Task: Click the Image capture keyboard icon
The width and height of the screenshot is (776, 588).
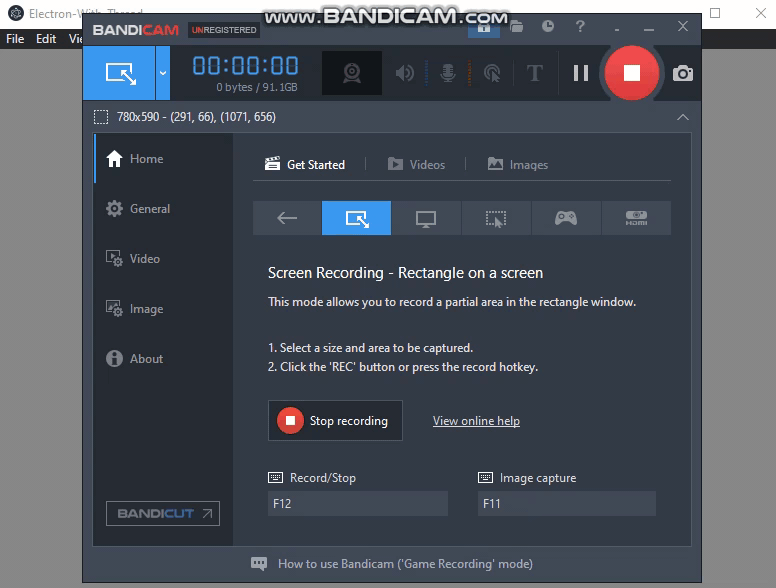Action: tap(485, 478)
